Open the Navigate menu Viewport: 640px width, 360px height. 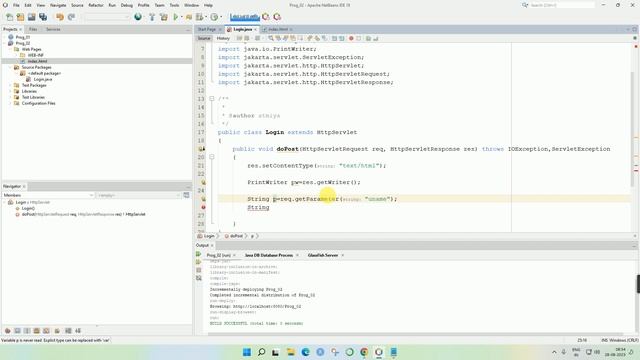[58, 5]
